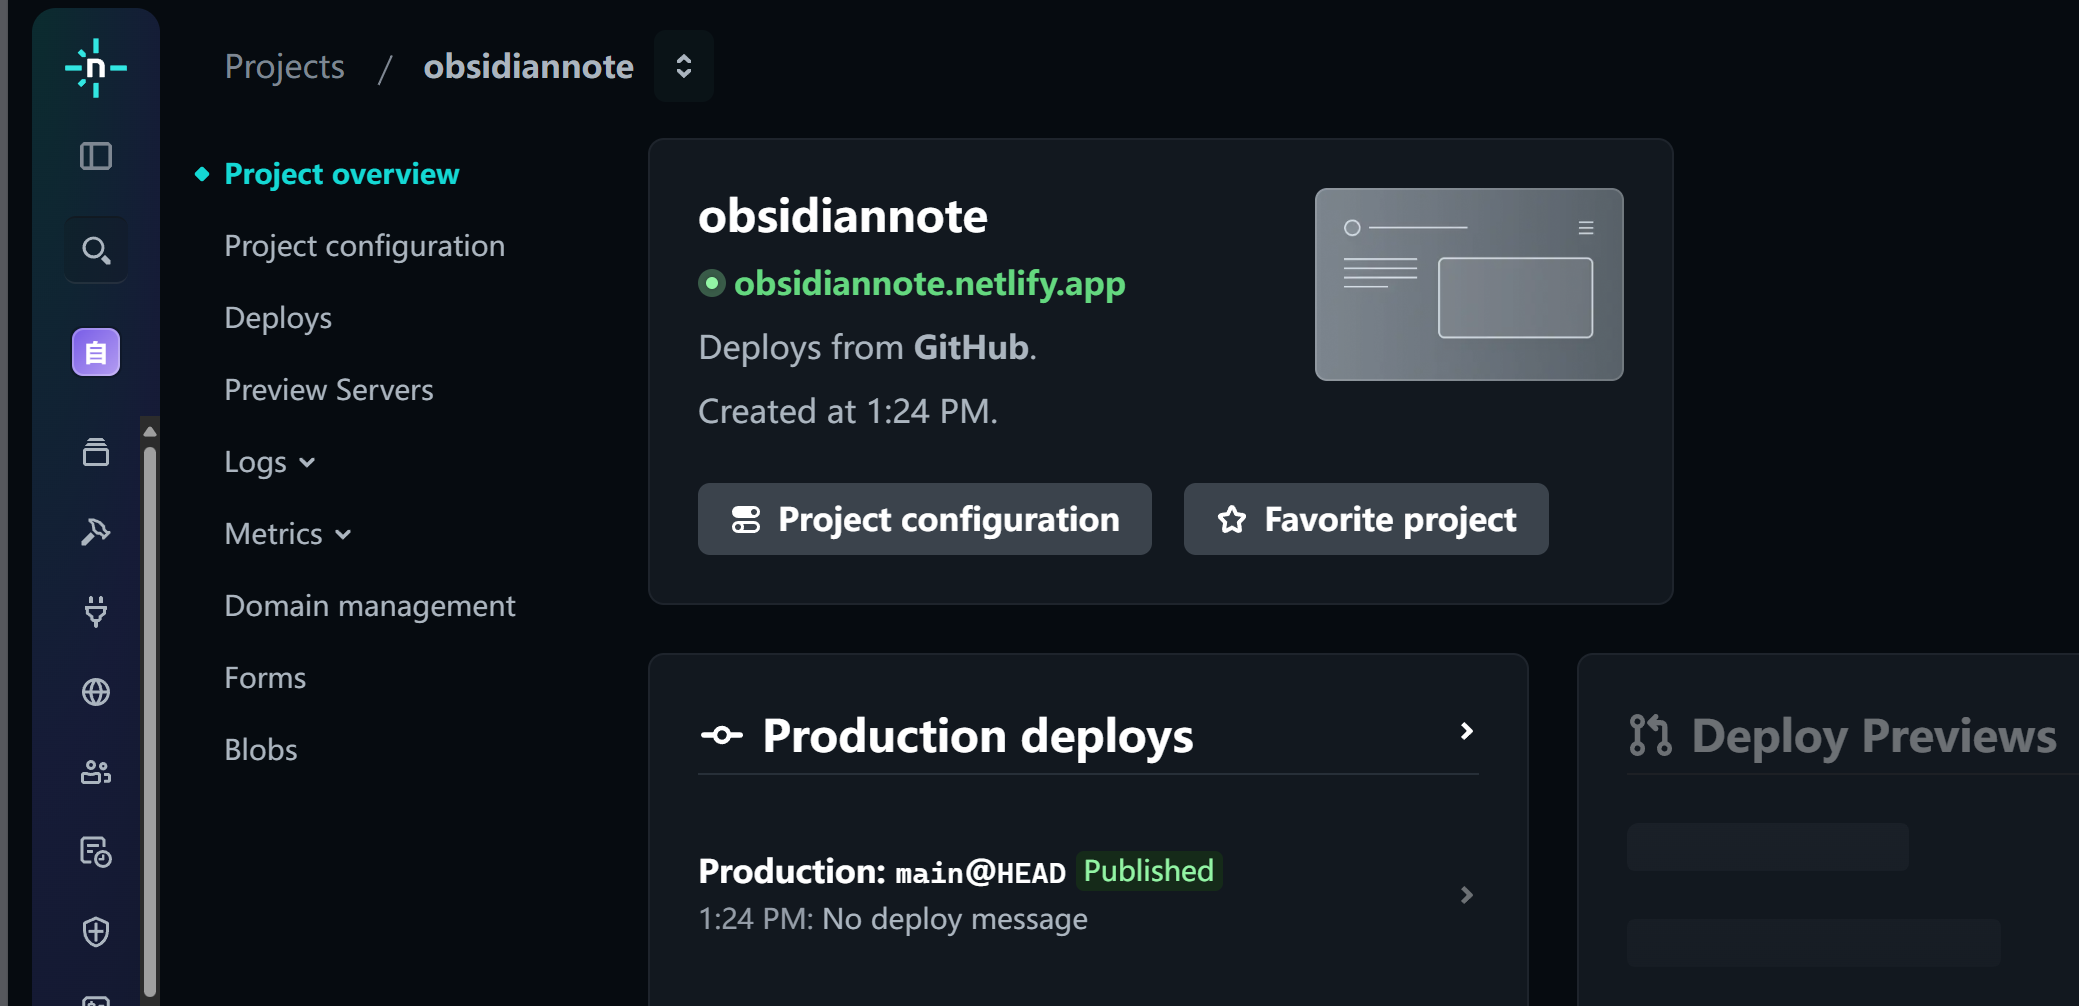2079x1006 pixels.
Task: Open the builds hammer icon
Action: coord(96,532)
